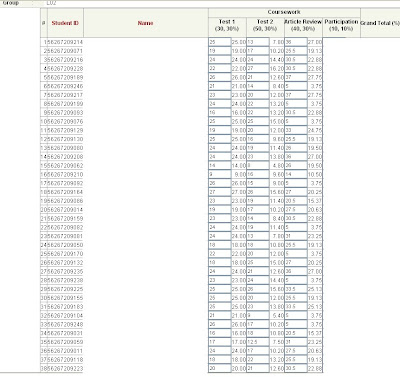Sort by the Name column header
400x377 pixels.
pos(145,23)
